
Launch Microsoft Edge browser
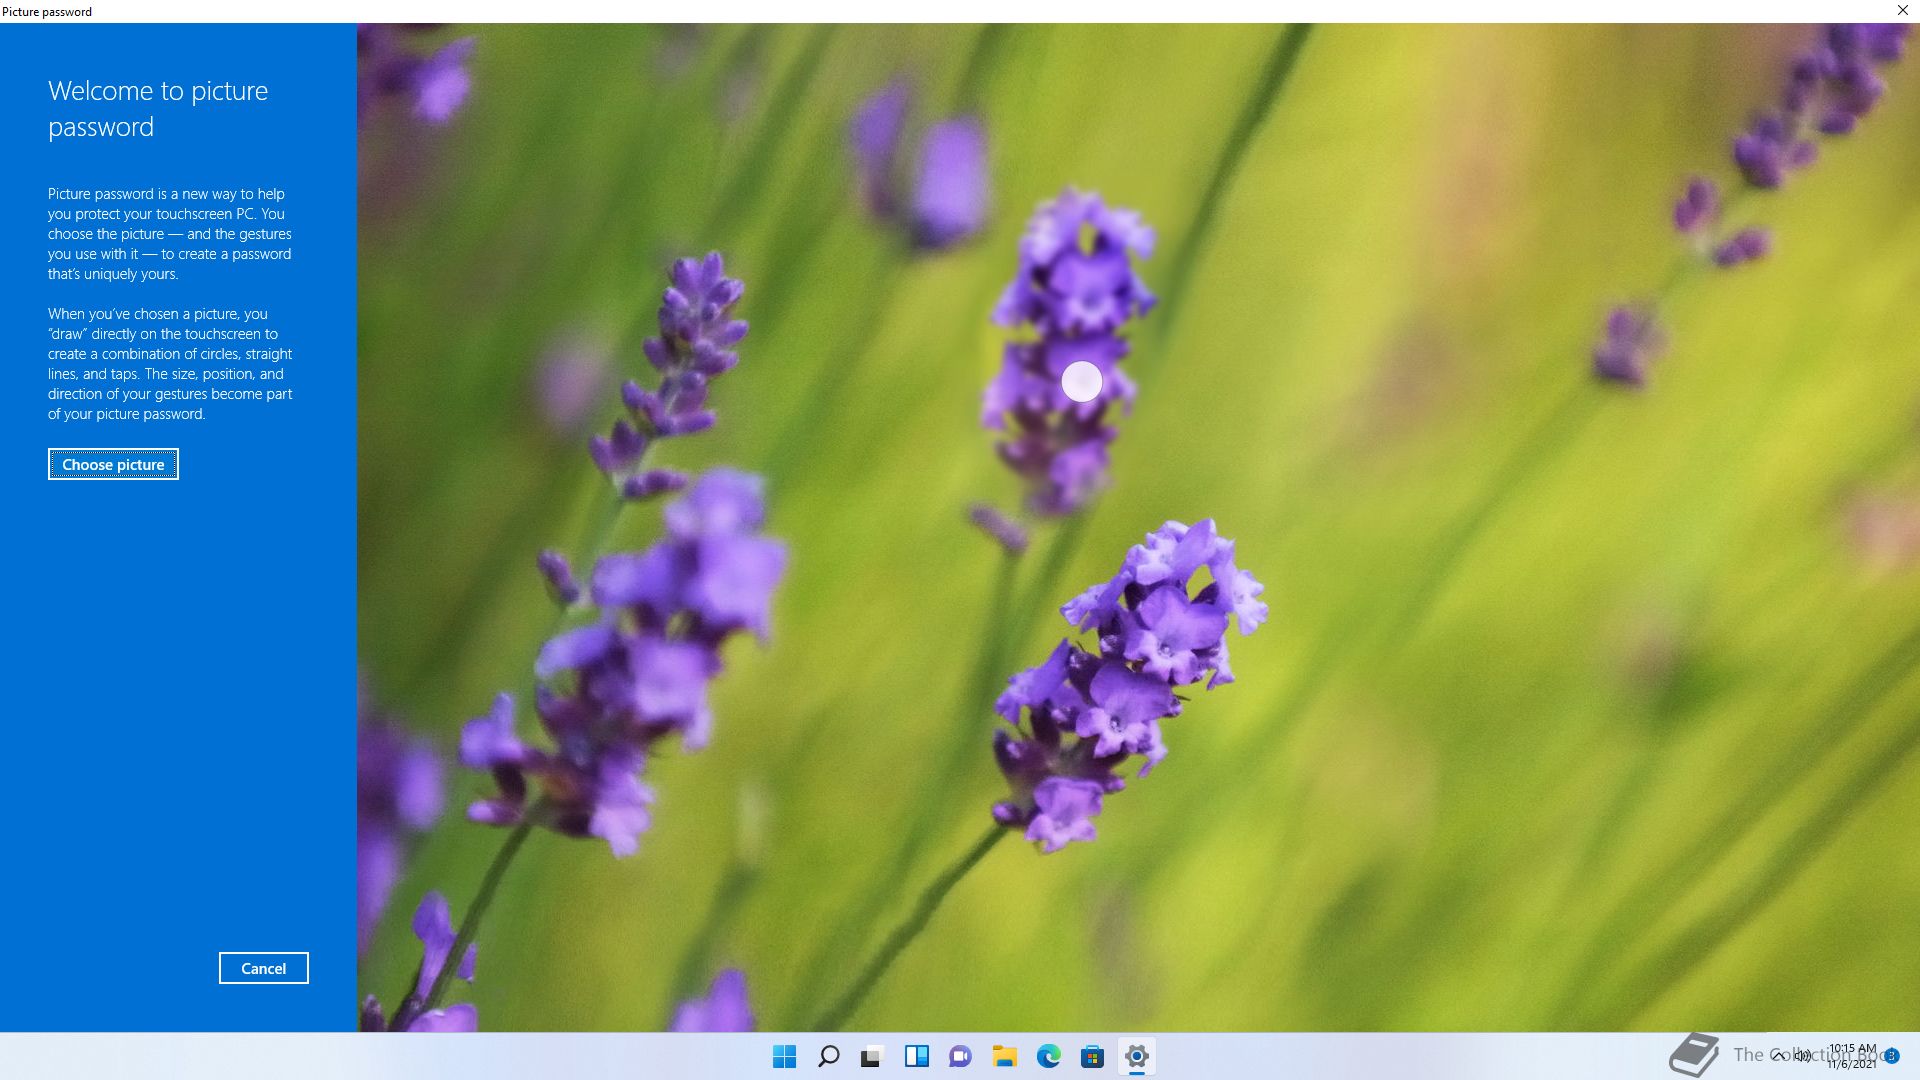(1048, 1056)
